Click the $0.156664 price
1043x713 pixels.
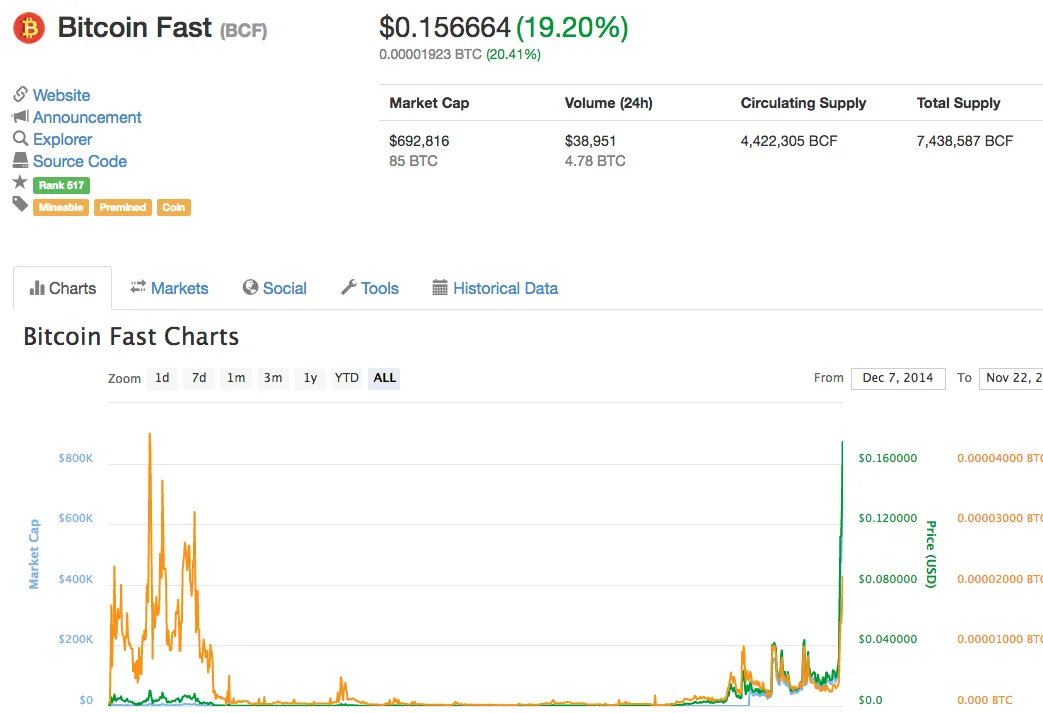pos(444,28)
